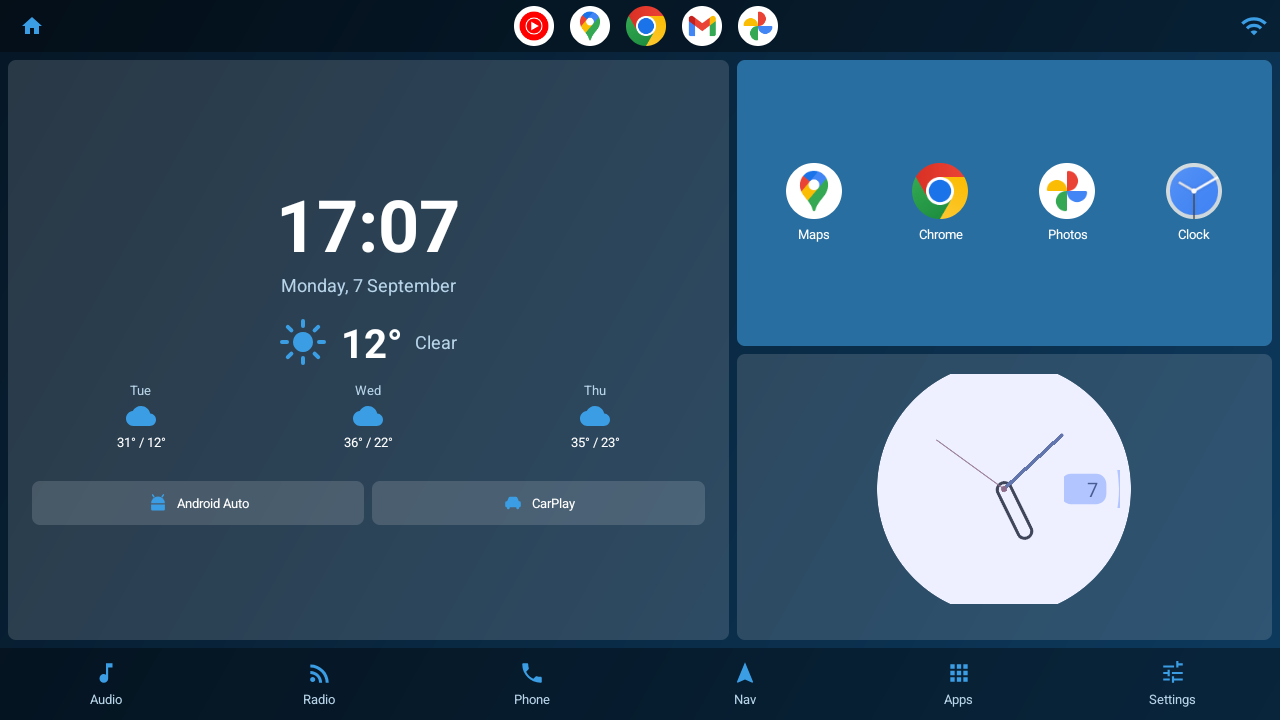Open Chrome shortcut in the top bar

click(x=646, y=26)
